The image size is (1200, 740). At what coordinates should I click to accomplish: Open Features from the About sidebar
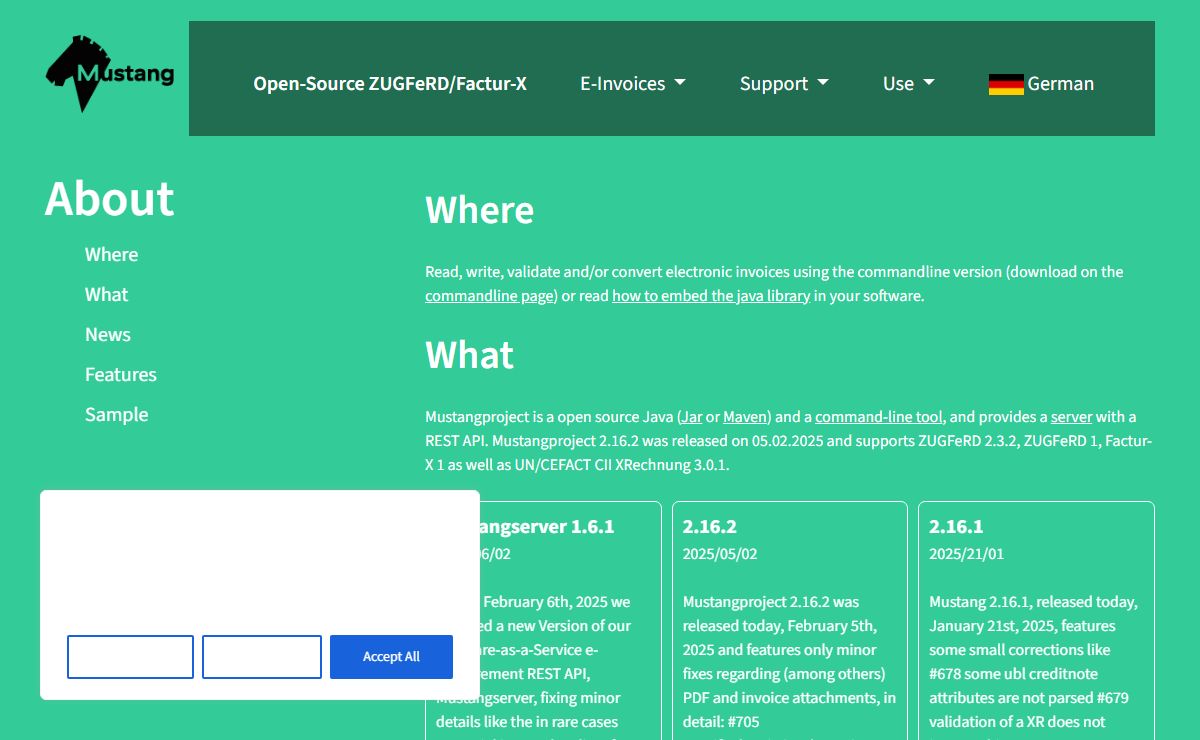[x=121, y=375]
